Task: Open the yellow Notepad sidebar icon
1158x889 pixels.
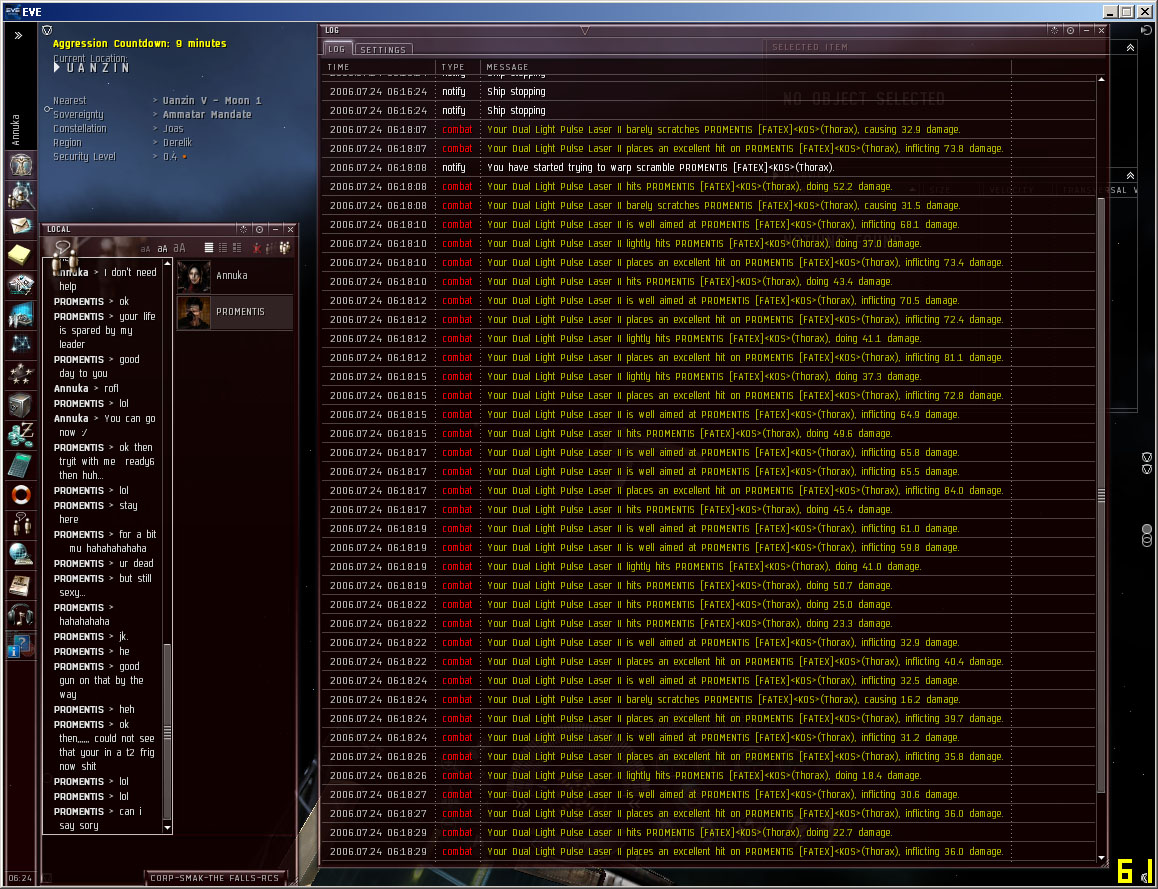Action: (19, 254)
